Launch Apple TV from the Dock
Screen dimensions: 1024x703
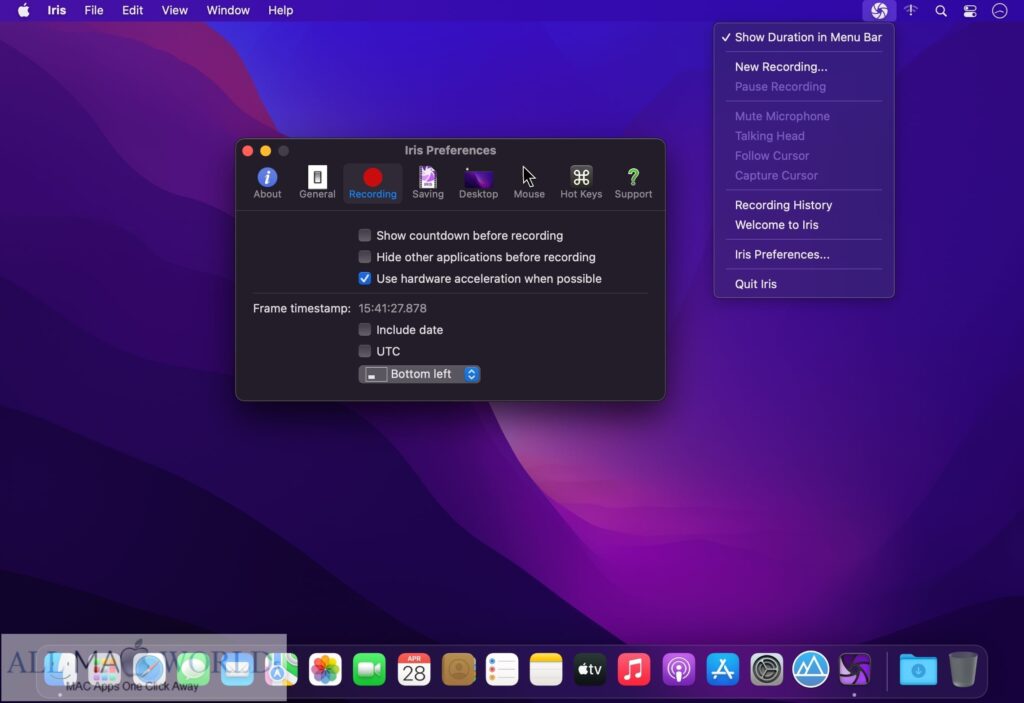tap(590, 670)
